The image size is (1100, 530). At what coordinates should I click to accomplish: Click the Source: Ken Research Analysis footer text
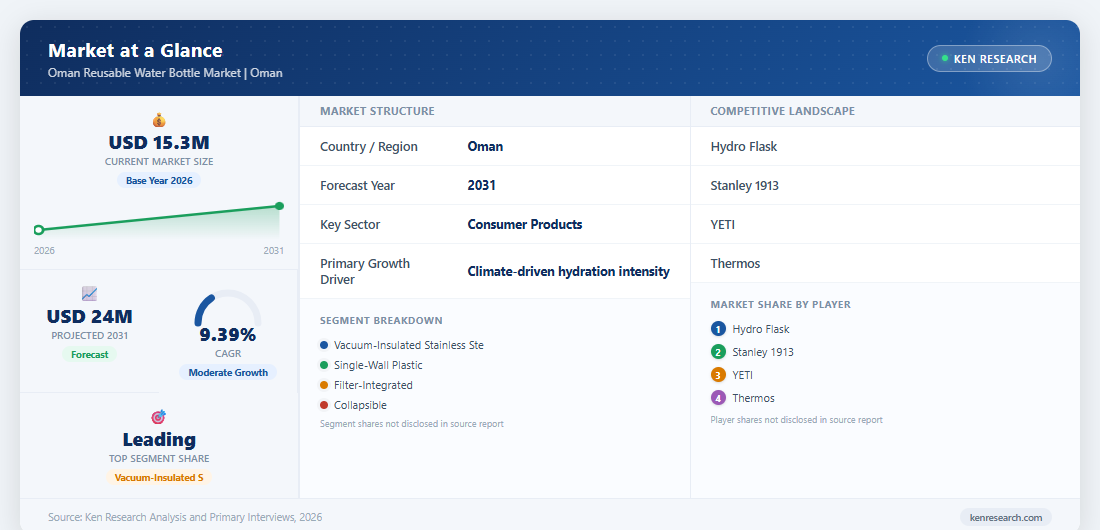coord(185,517)
